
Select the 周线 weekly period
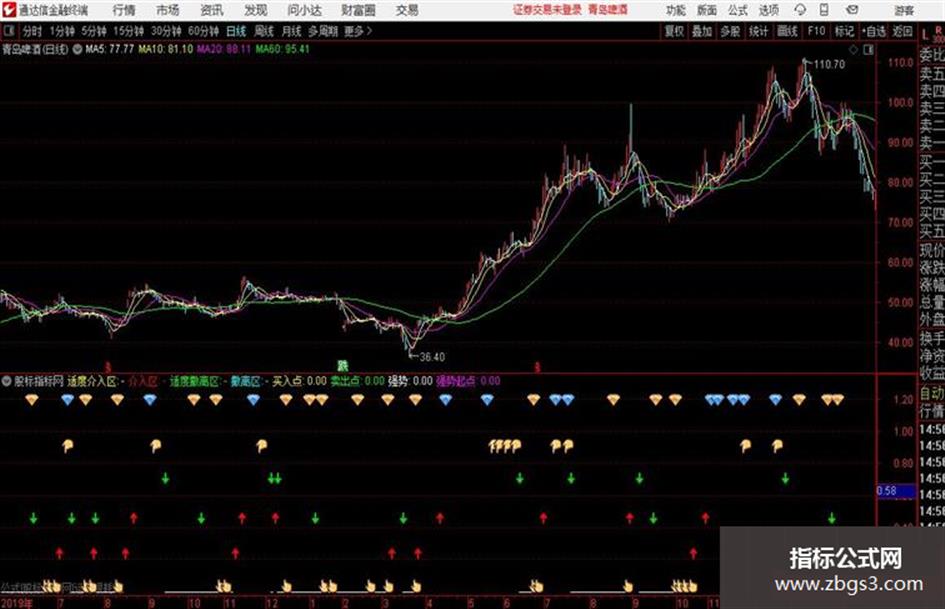coord(263,31)
